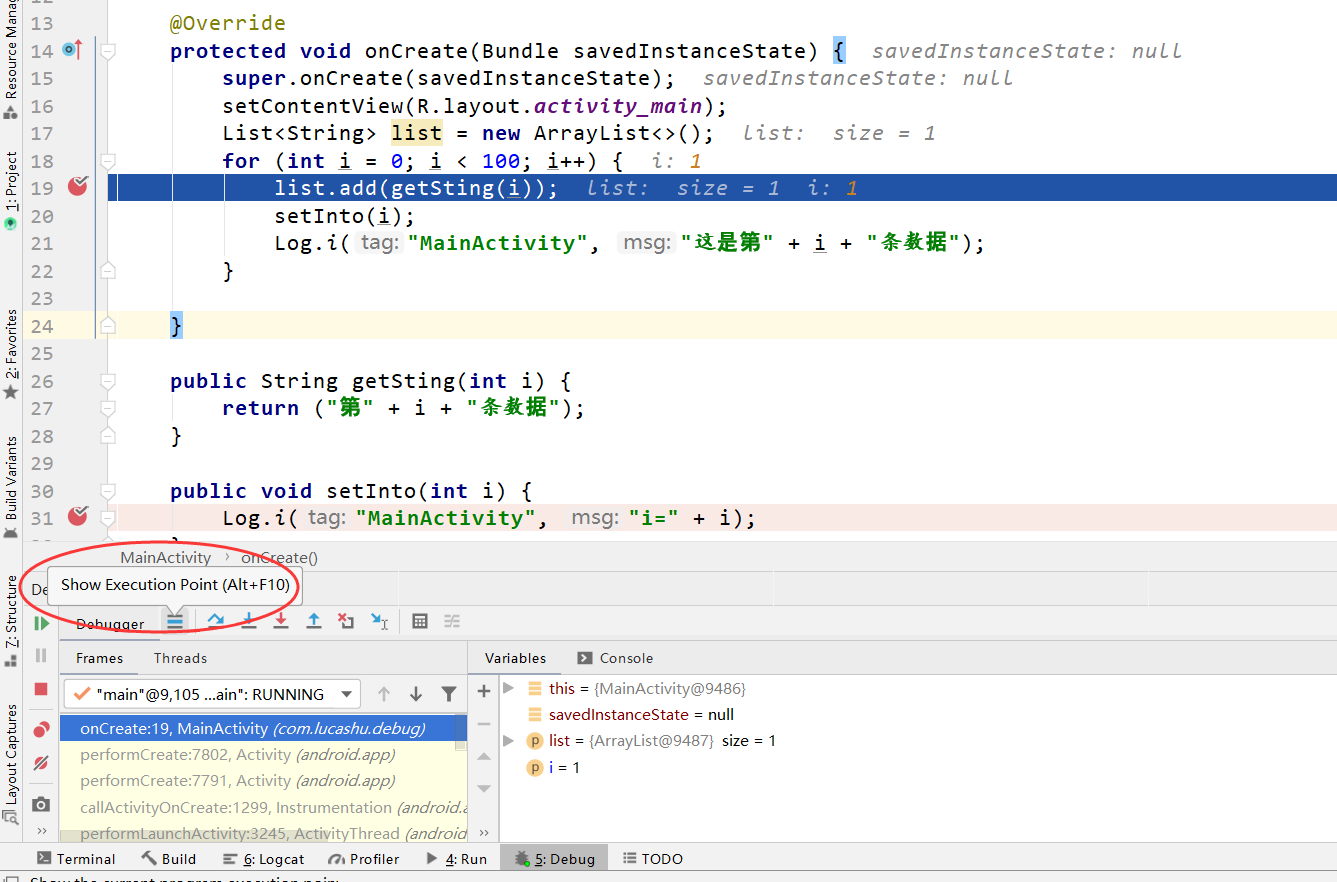Screen dimensions: 1337x882
Task: Open the Terminal tool window
Action: point(76,858)
